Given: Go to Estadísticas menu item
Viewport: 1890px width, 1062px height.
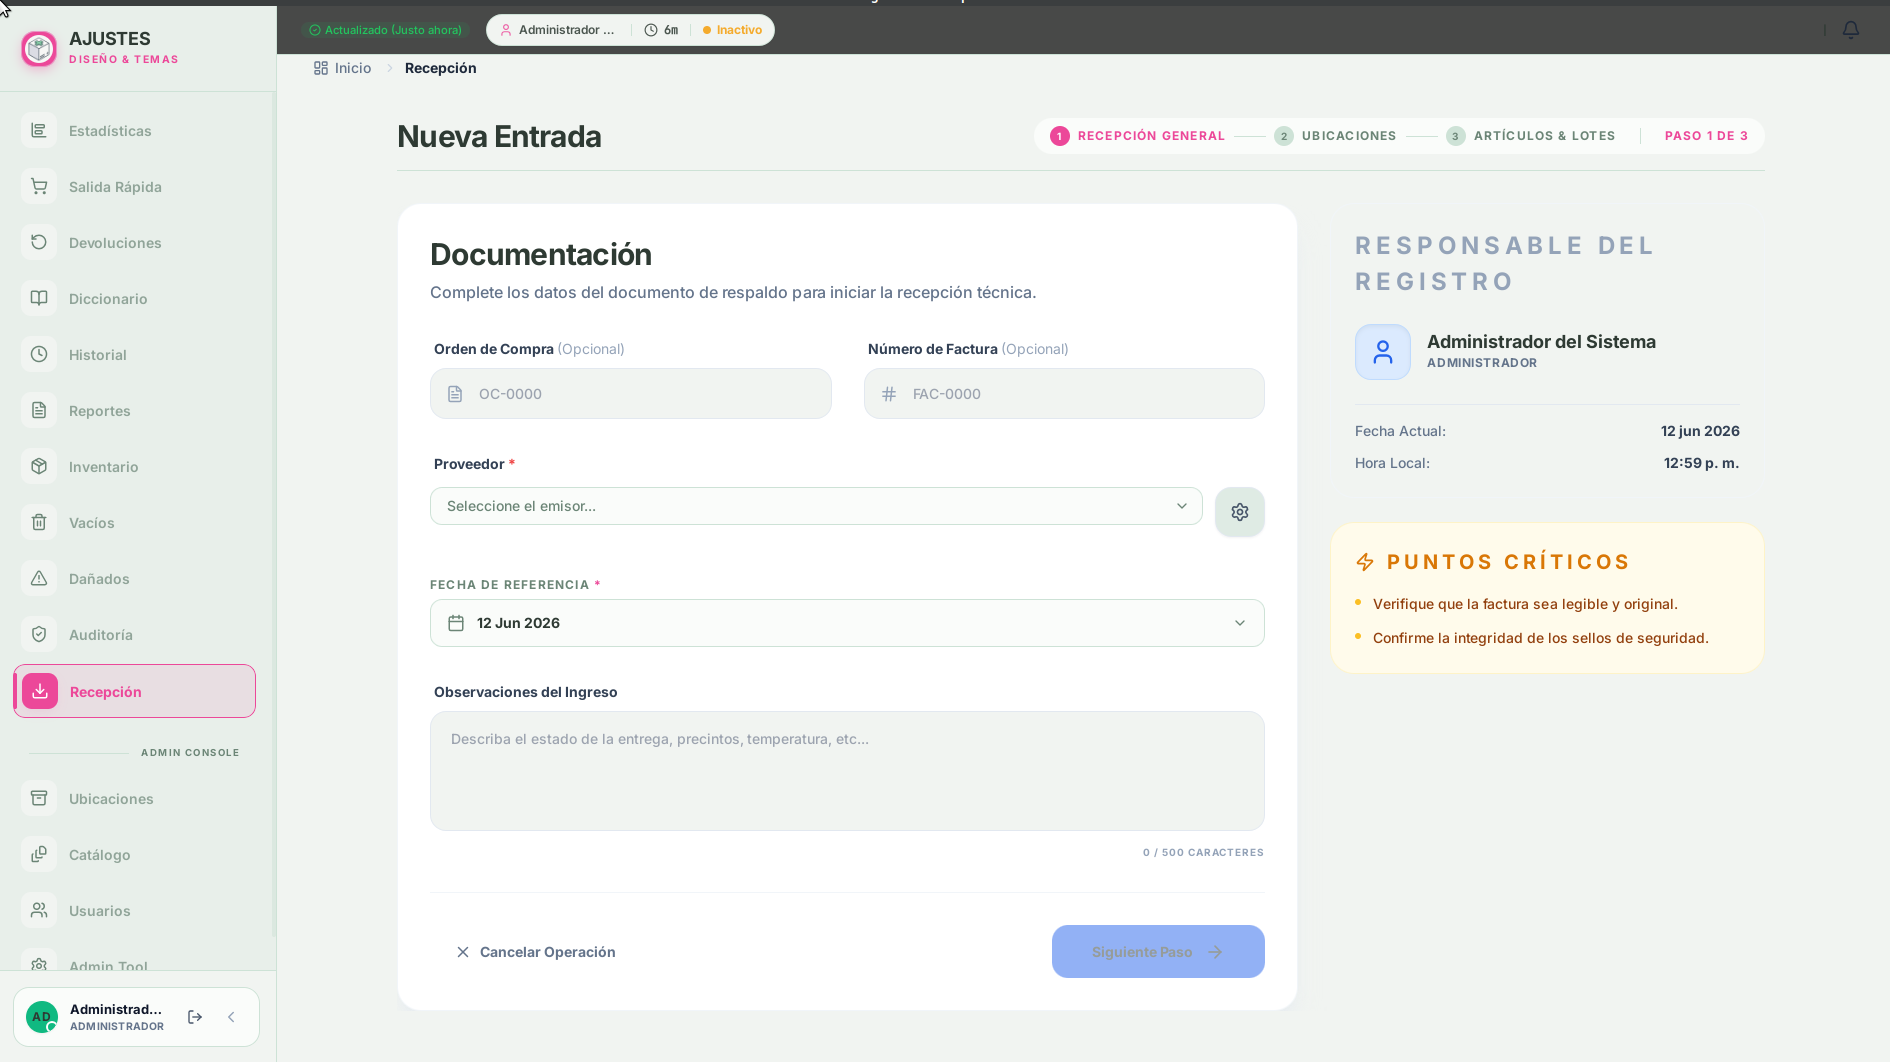Looking at the screenshot, I should pyautogui.click(x=135, y=131).
